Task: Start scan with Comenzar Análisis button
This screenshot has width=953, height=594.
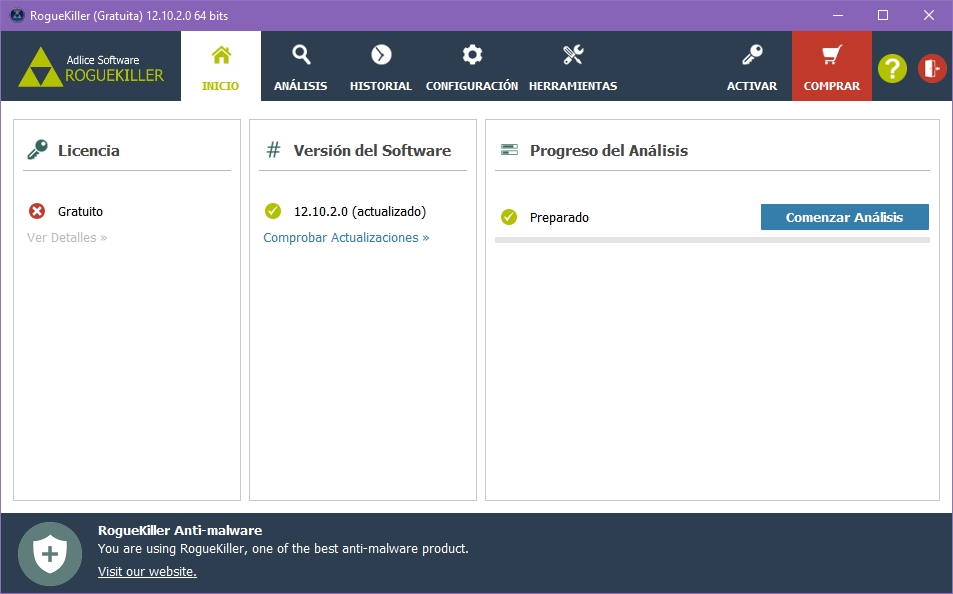Action: [844, 217]
